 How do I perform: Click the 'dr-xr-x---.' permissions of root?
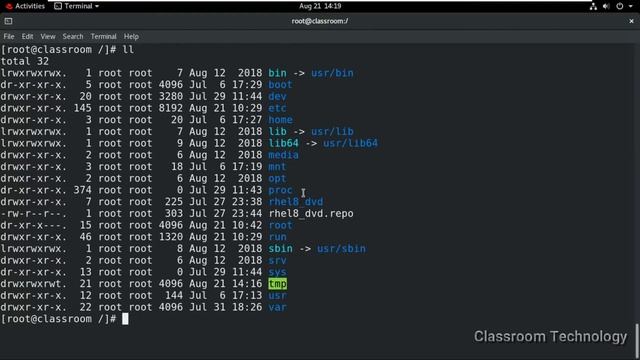point(33,225)
